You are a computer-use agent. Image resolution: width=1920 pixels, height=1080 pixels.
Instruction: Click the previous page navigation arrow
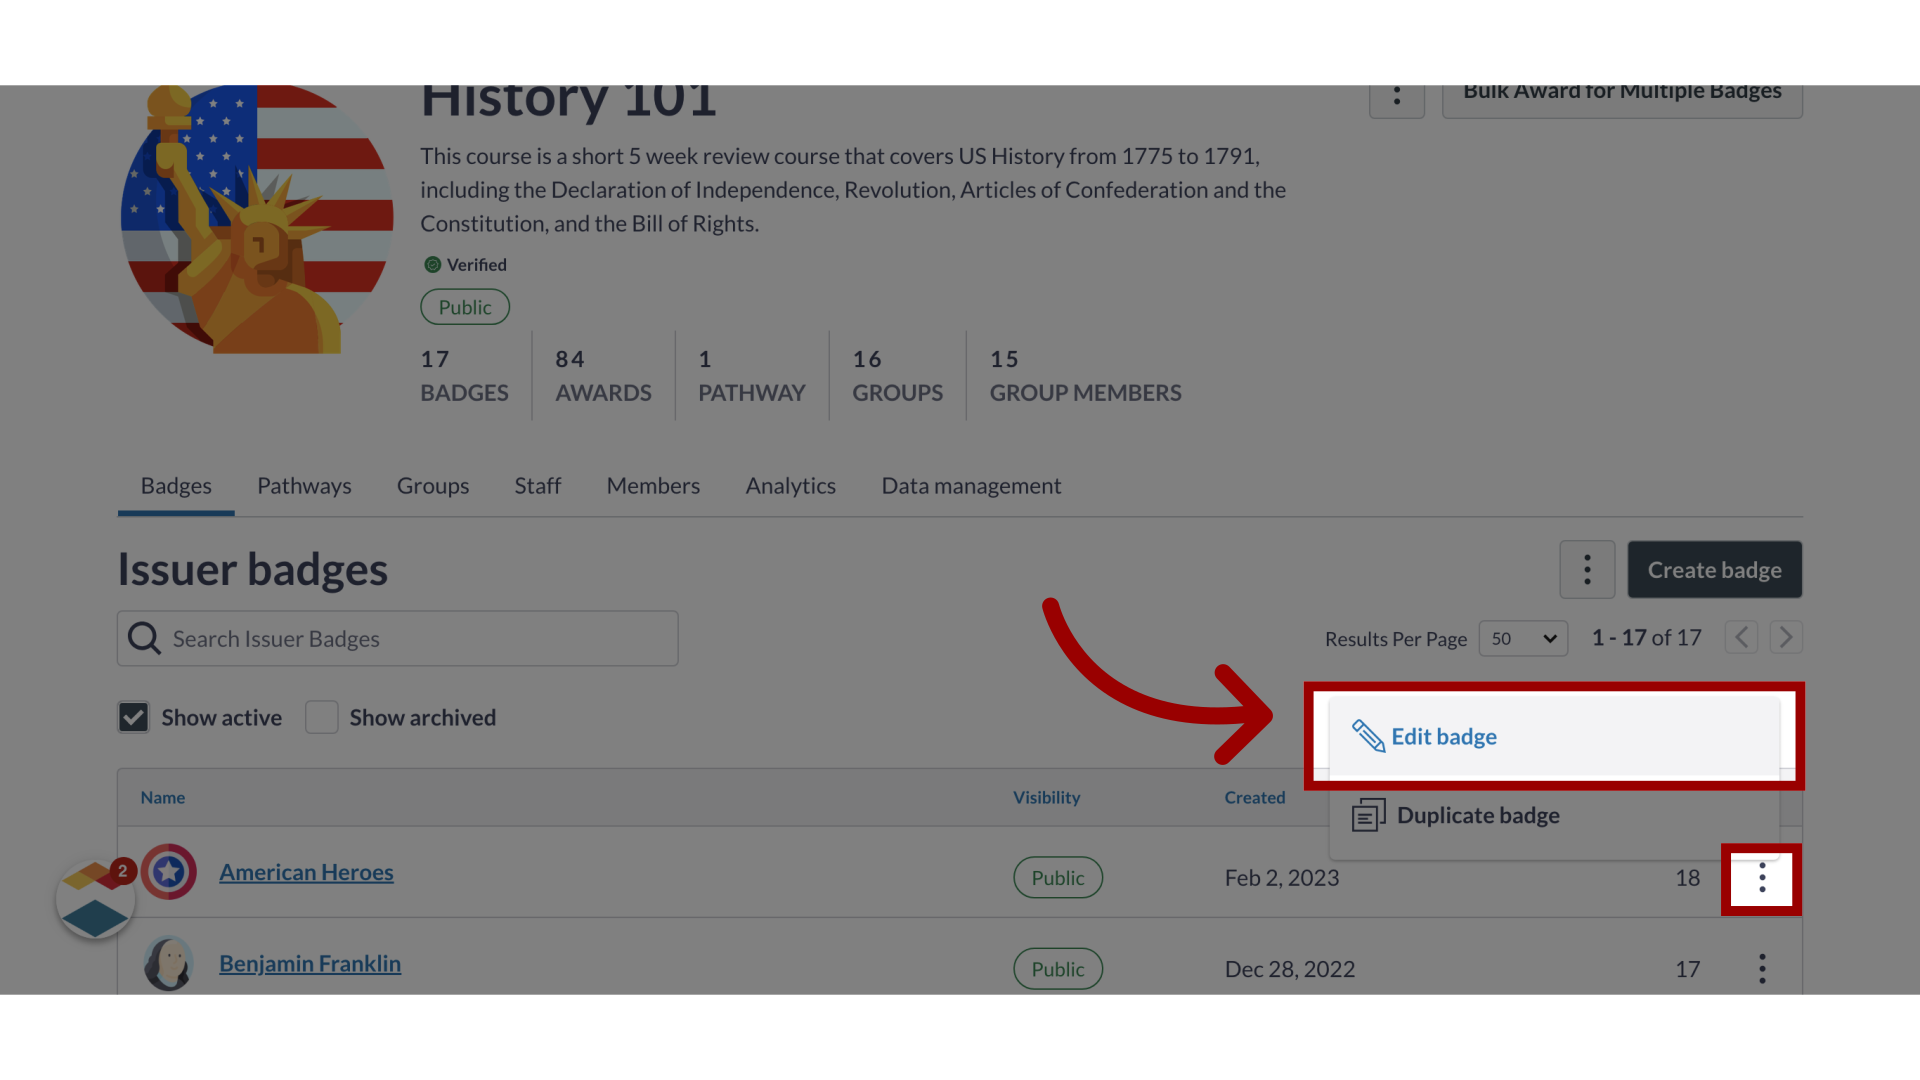pyautogui.click(x=1742, y=637)
